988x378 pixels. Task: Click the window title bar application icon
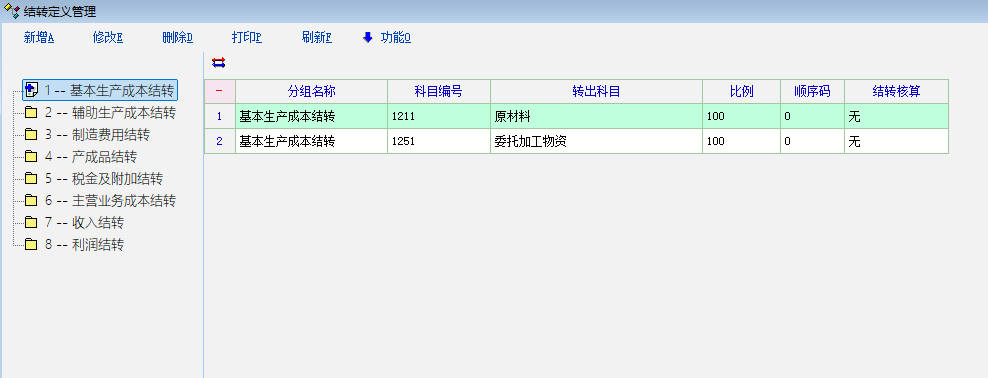coord(11,11)
